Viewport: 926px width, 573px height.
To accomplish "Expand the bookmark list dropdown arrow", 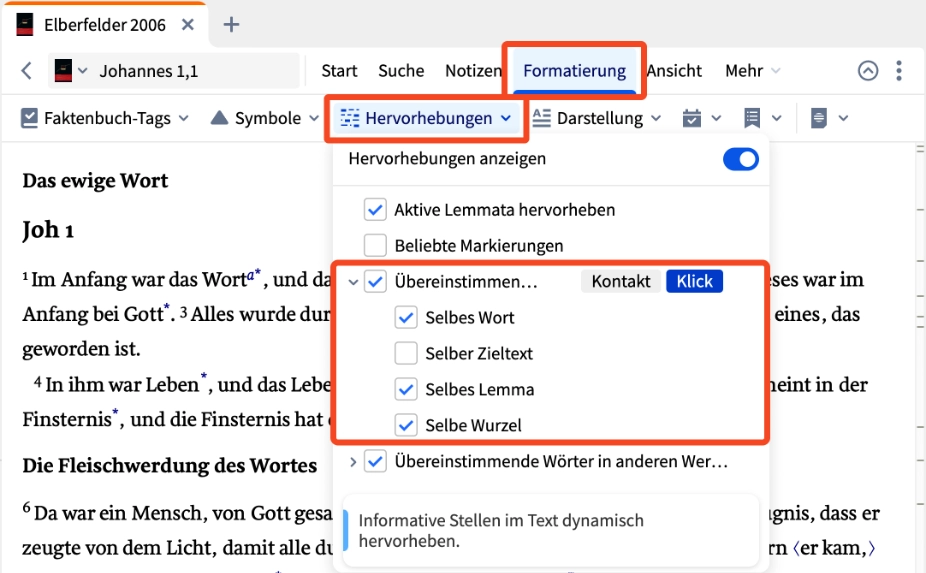I will (x=777, y=118).
